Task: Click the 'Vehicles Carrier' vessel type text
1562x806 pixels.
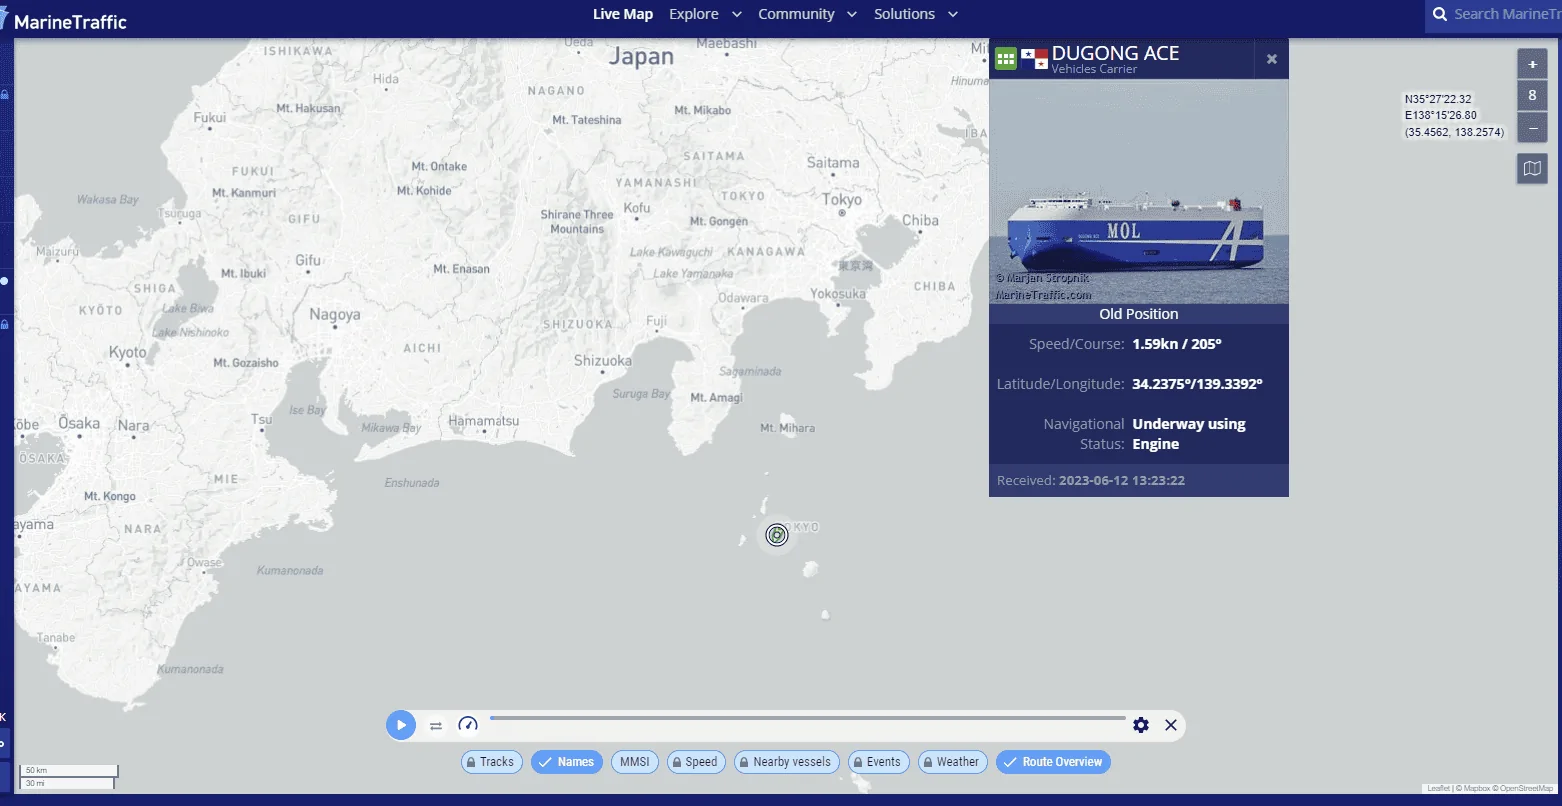Action: point(1094,69)
